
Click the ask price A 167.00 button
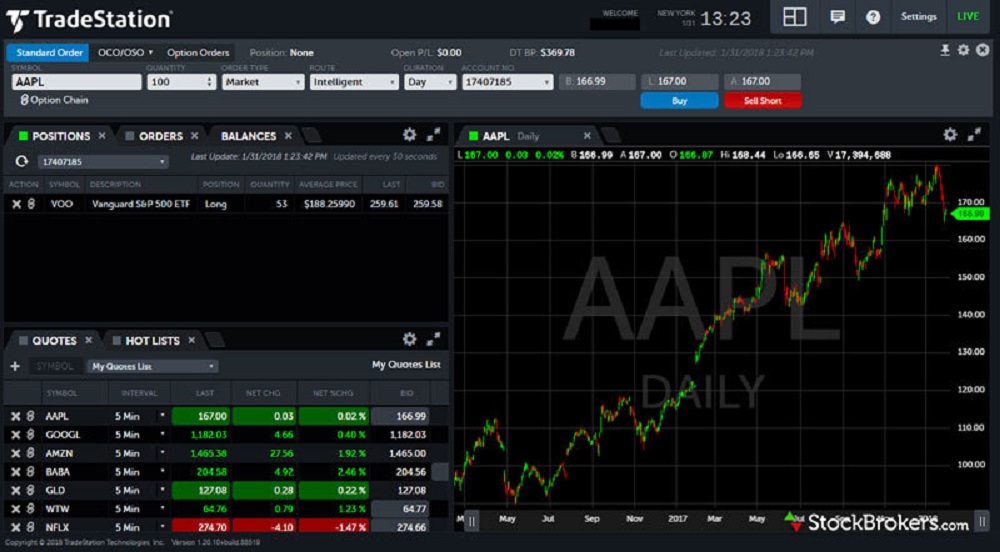pos(762,82)
